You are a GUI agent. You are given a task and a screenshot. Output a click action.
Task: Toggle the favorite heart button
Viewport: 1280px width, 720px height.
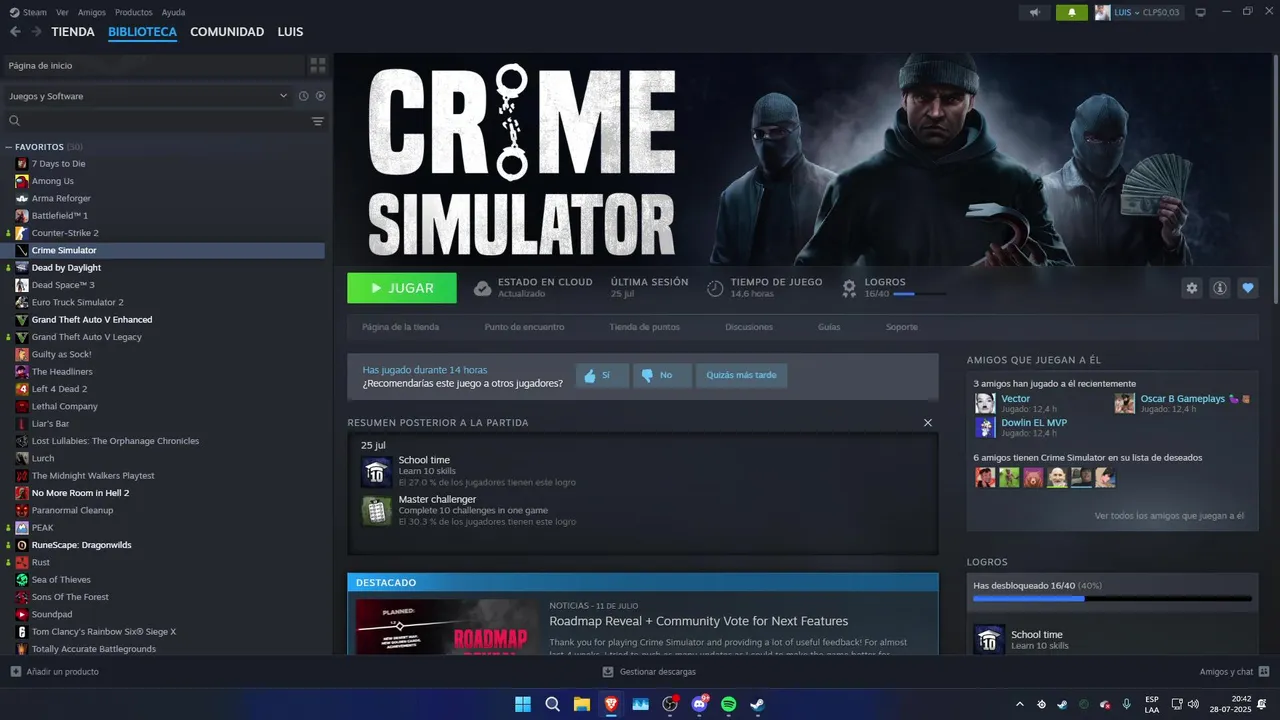click(1247, 288)
